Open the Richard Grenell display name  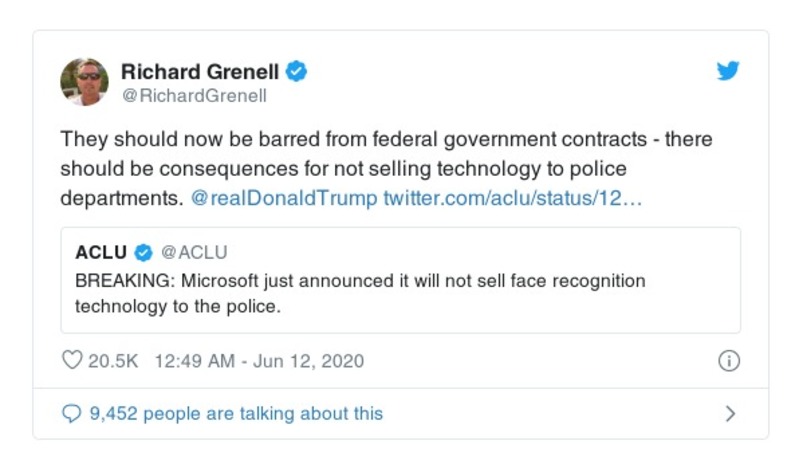pos(200,71)
